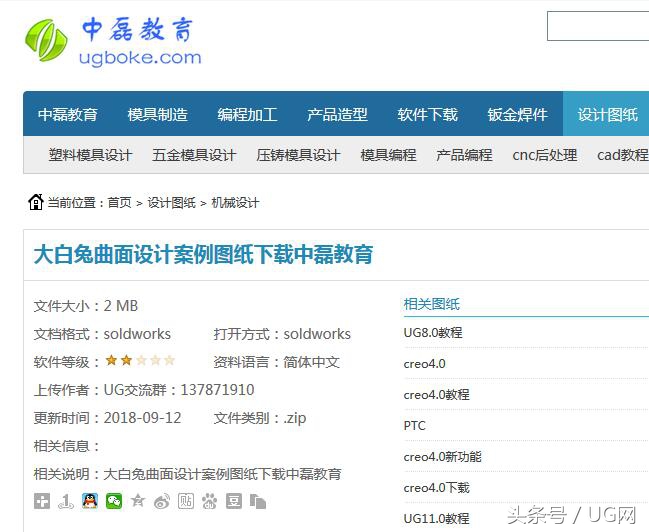The height and width of the screenshot is (532, 649).
Task: Go to 塑料模具设计 subcategory
Action: click(x=90, y=155)
